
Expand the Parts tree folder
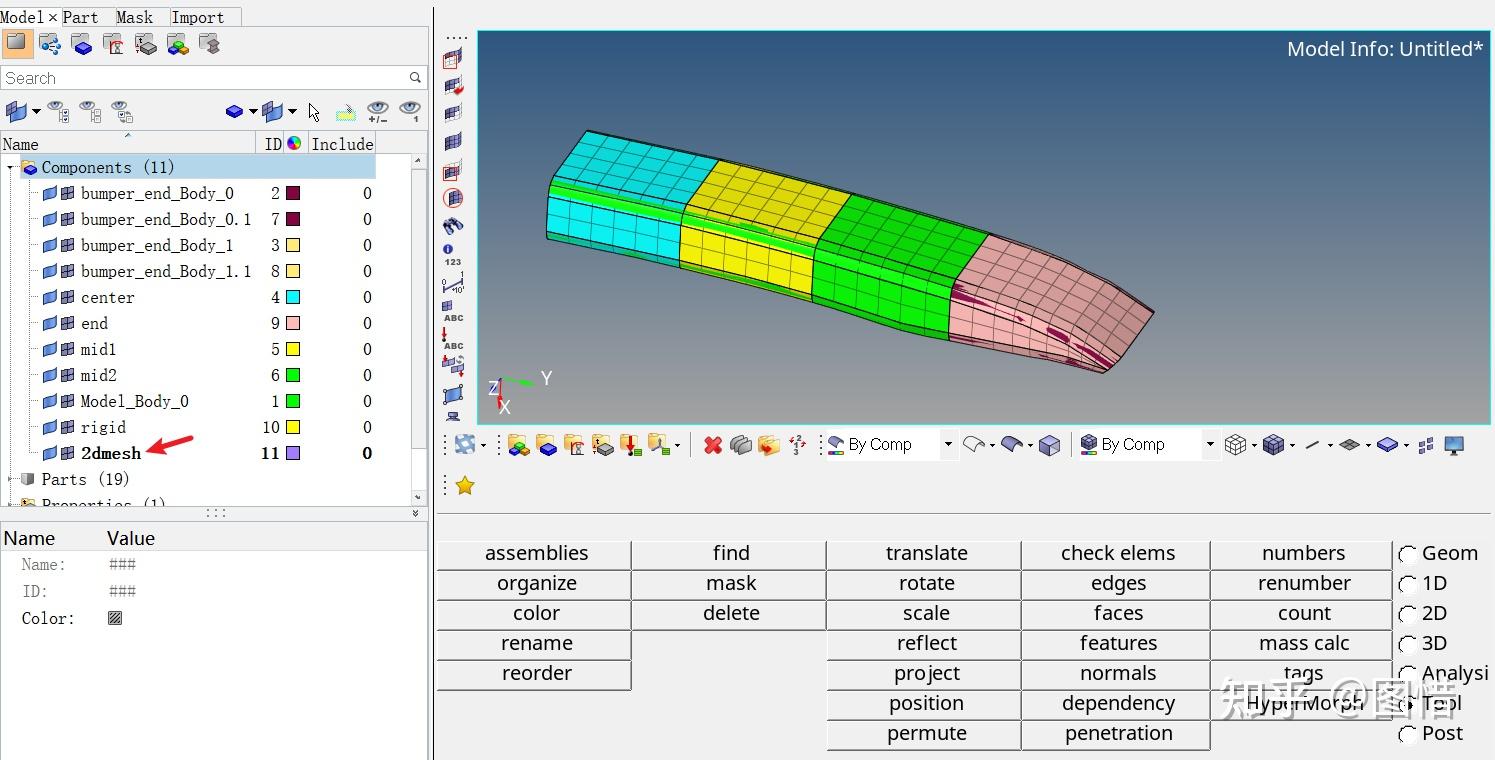tap(10, 480)
